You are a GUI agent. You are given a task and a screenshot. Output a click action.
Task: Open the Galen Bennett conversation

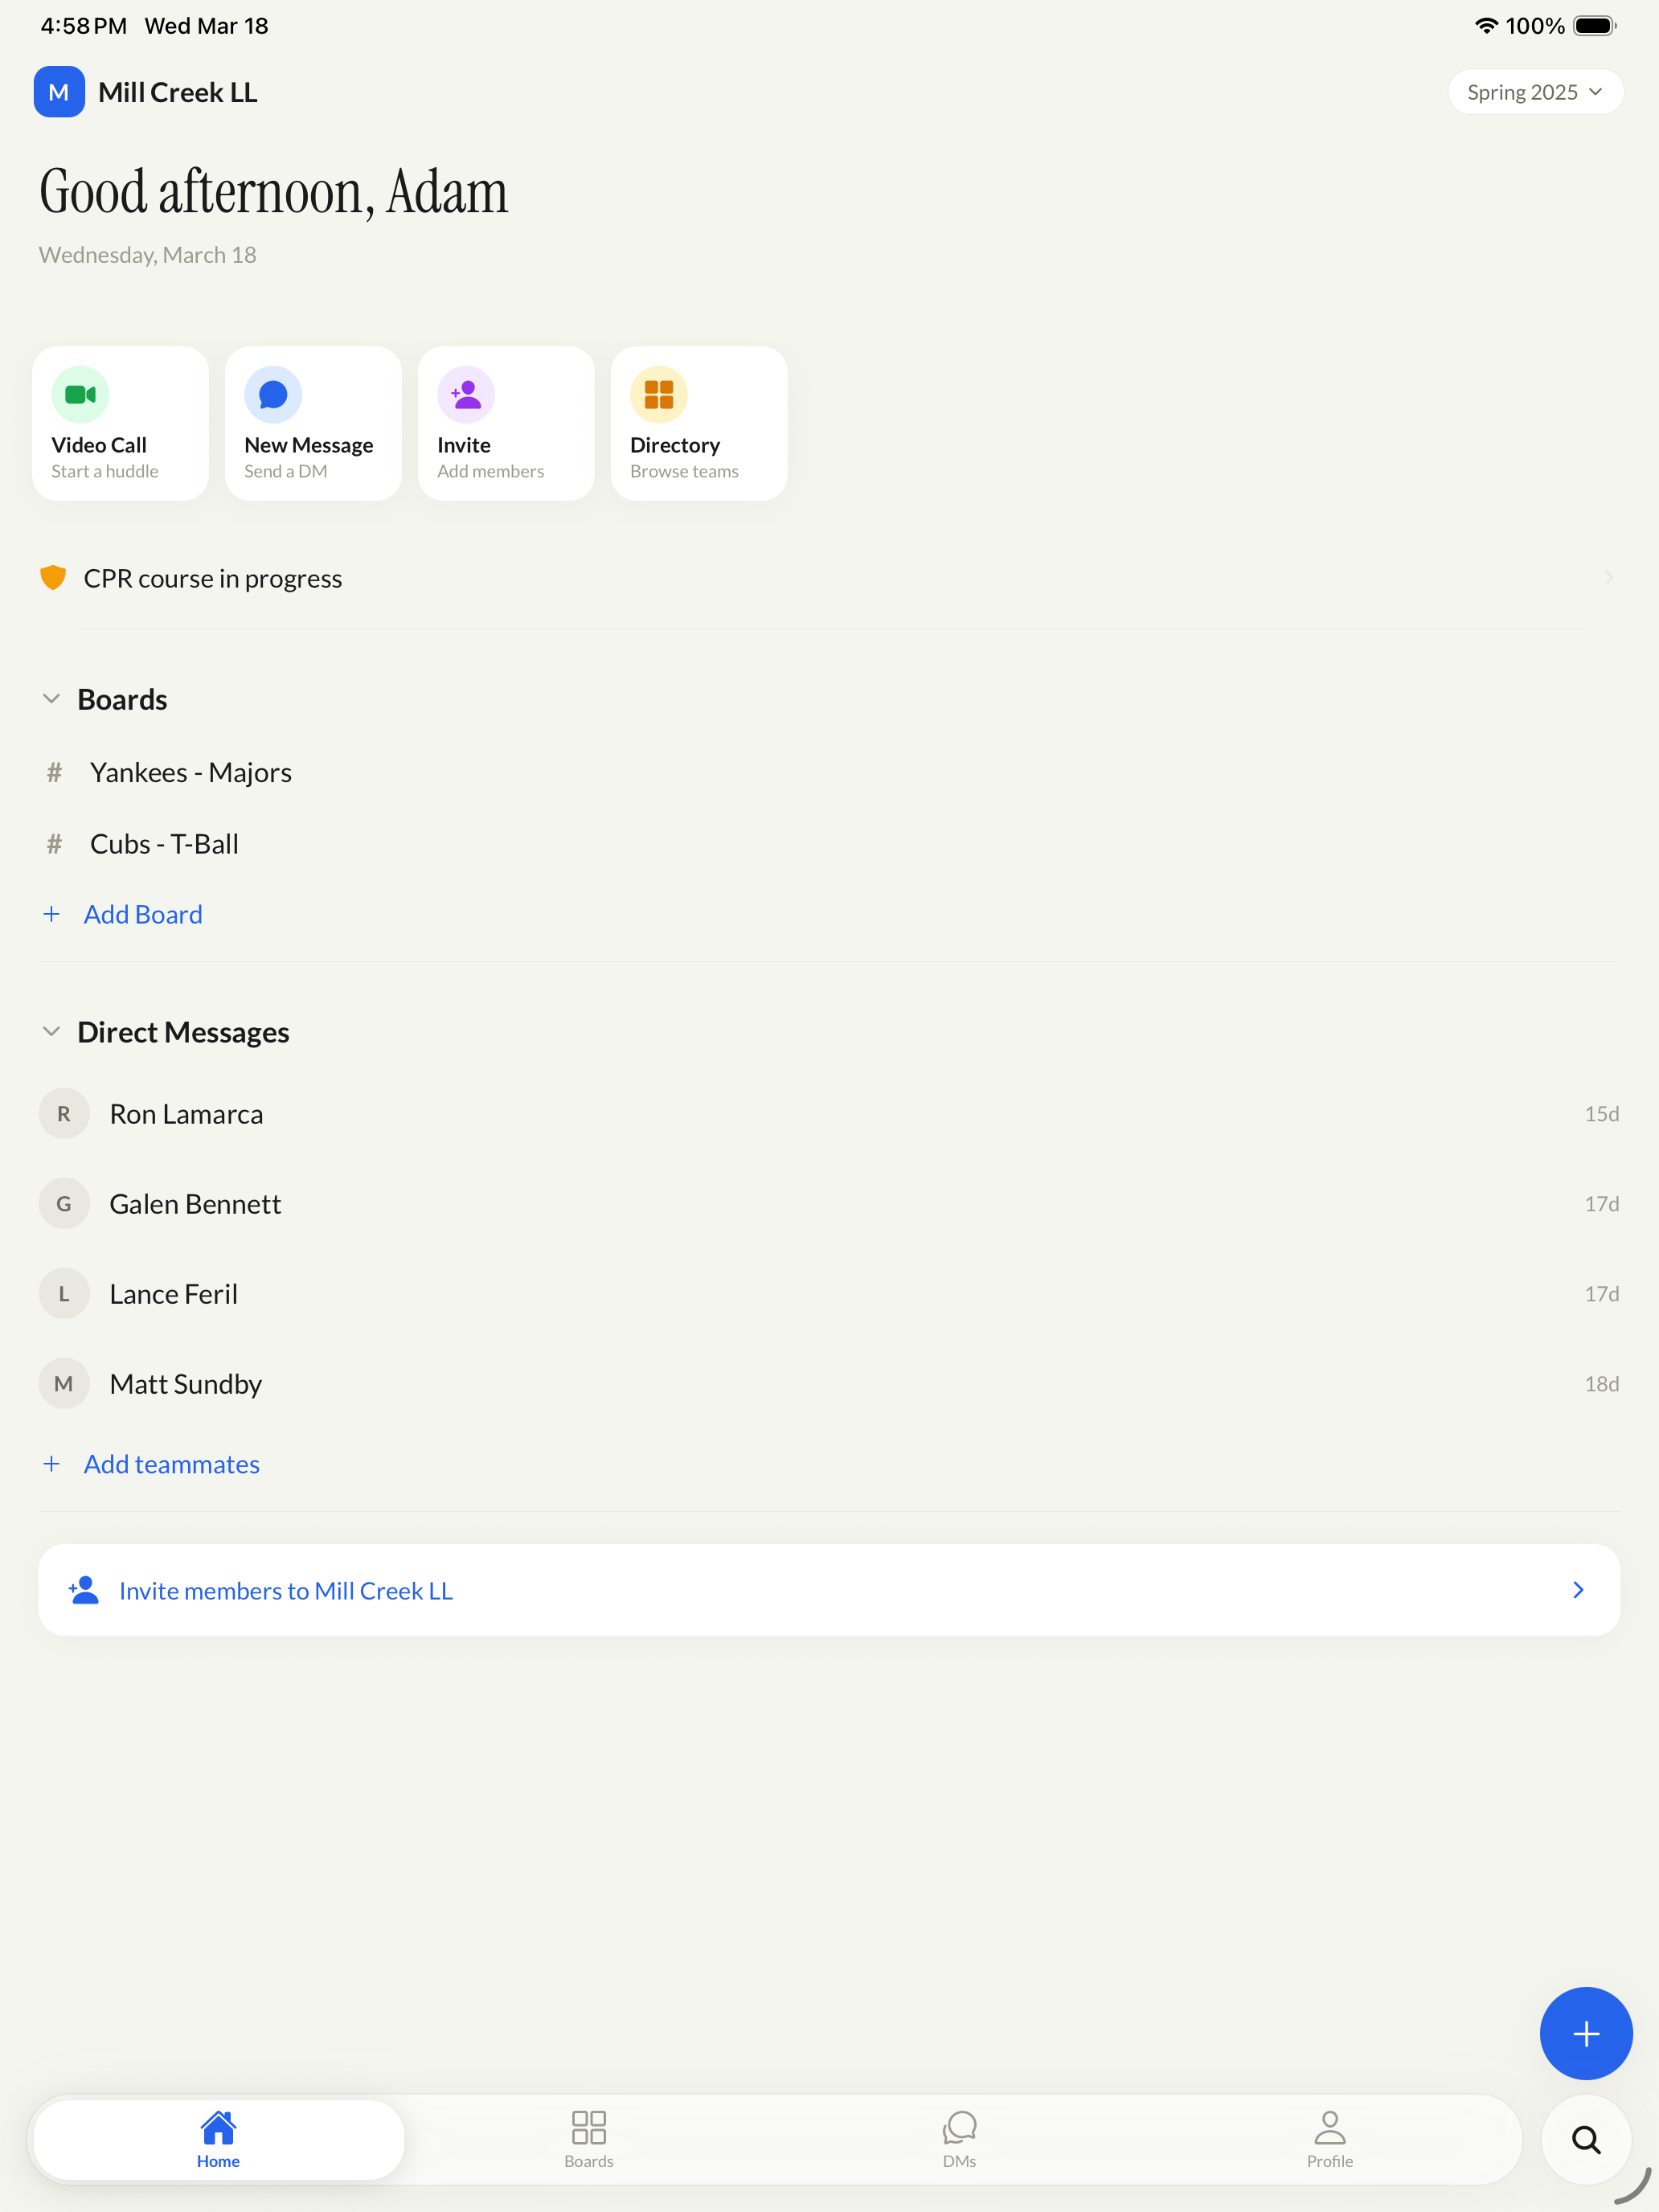click(x=829, y=1204)
